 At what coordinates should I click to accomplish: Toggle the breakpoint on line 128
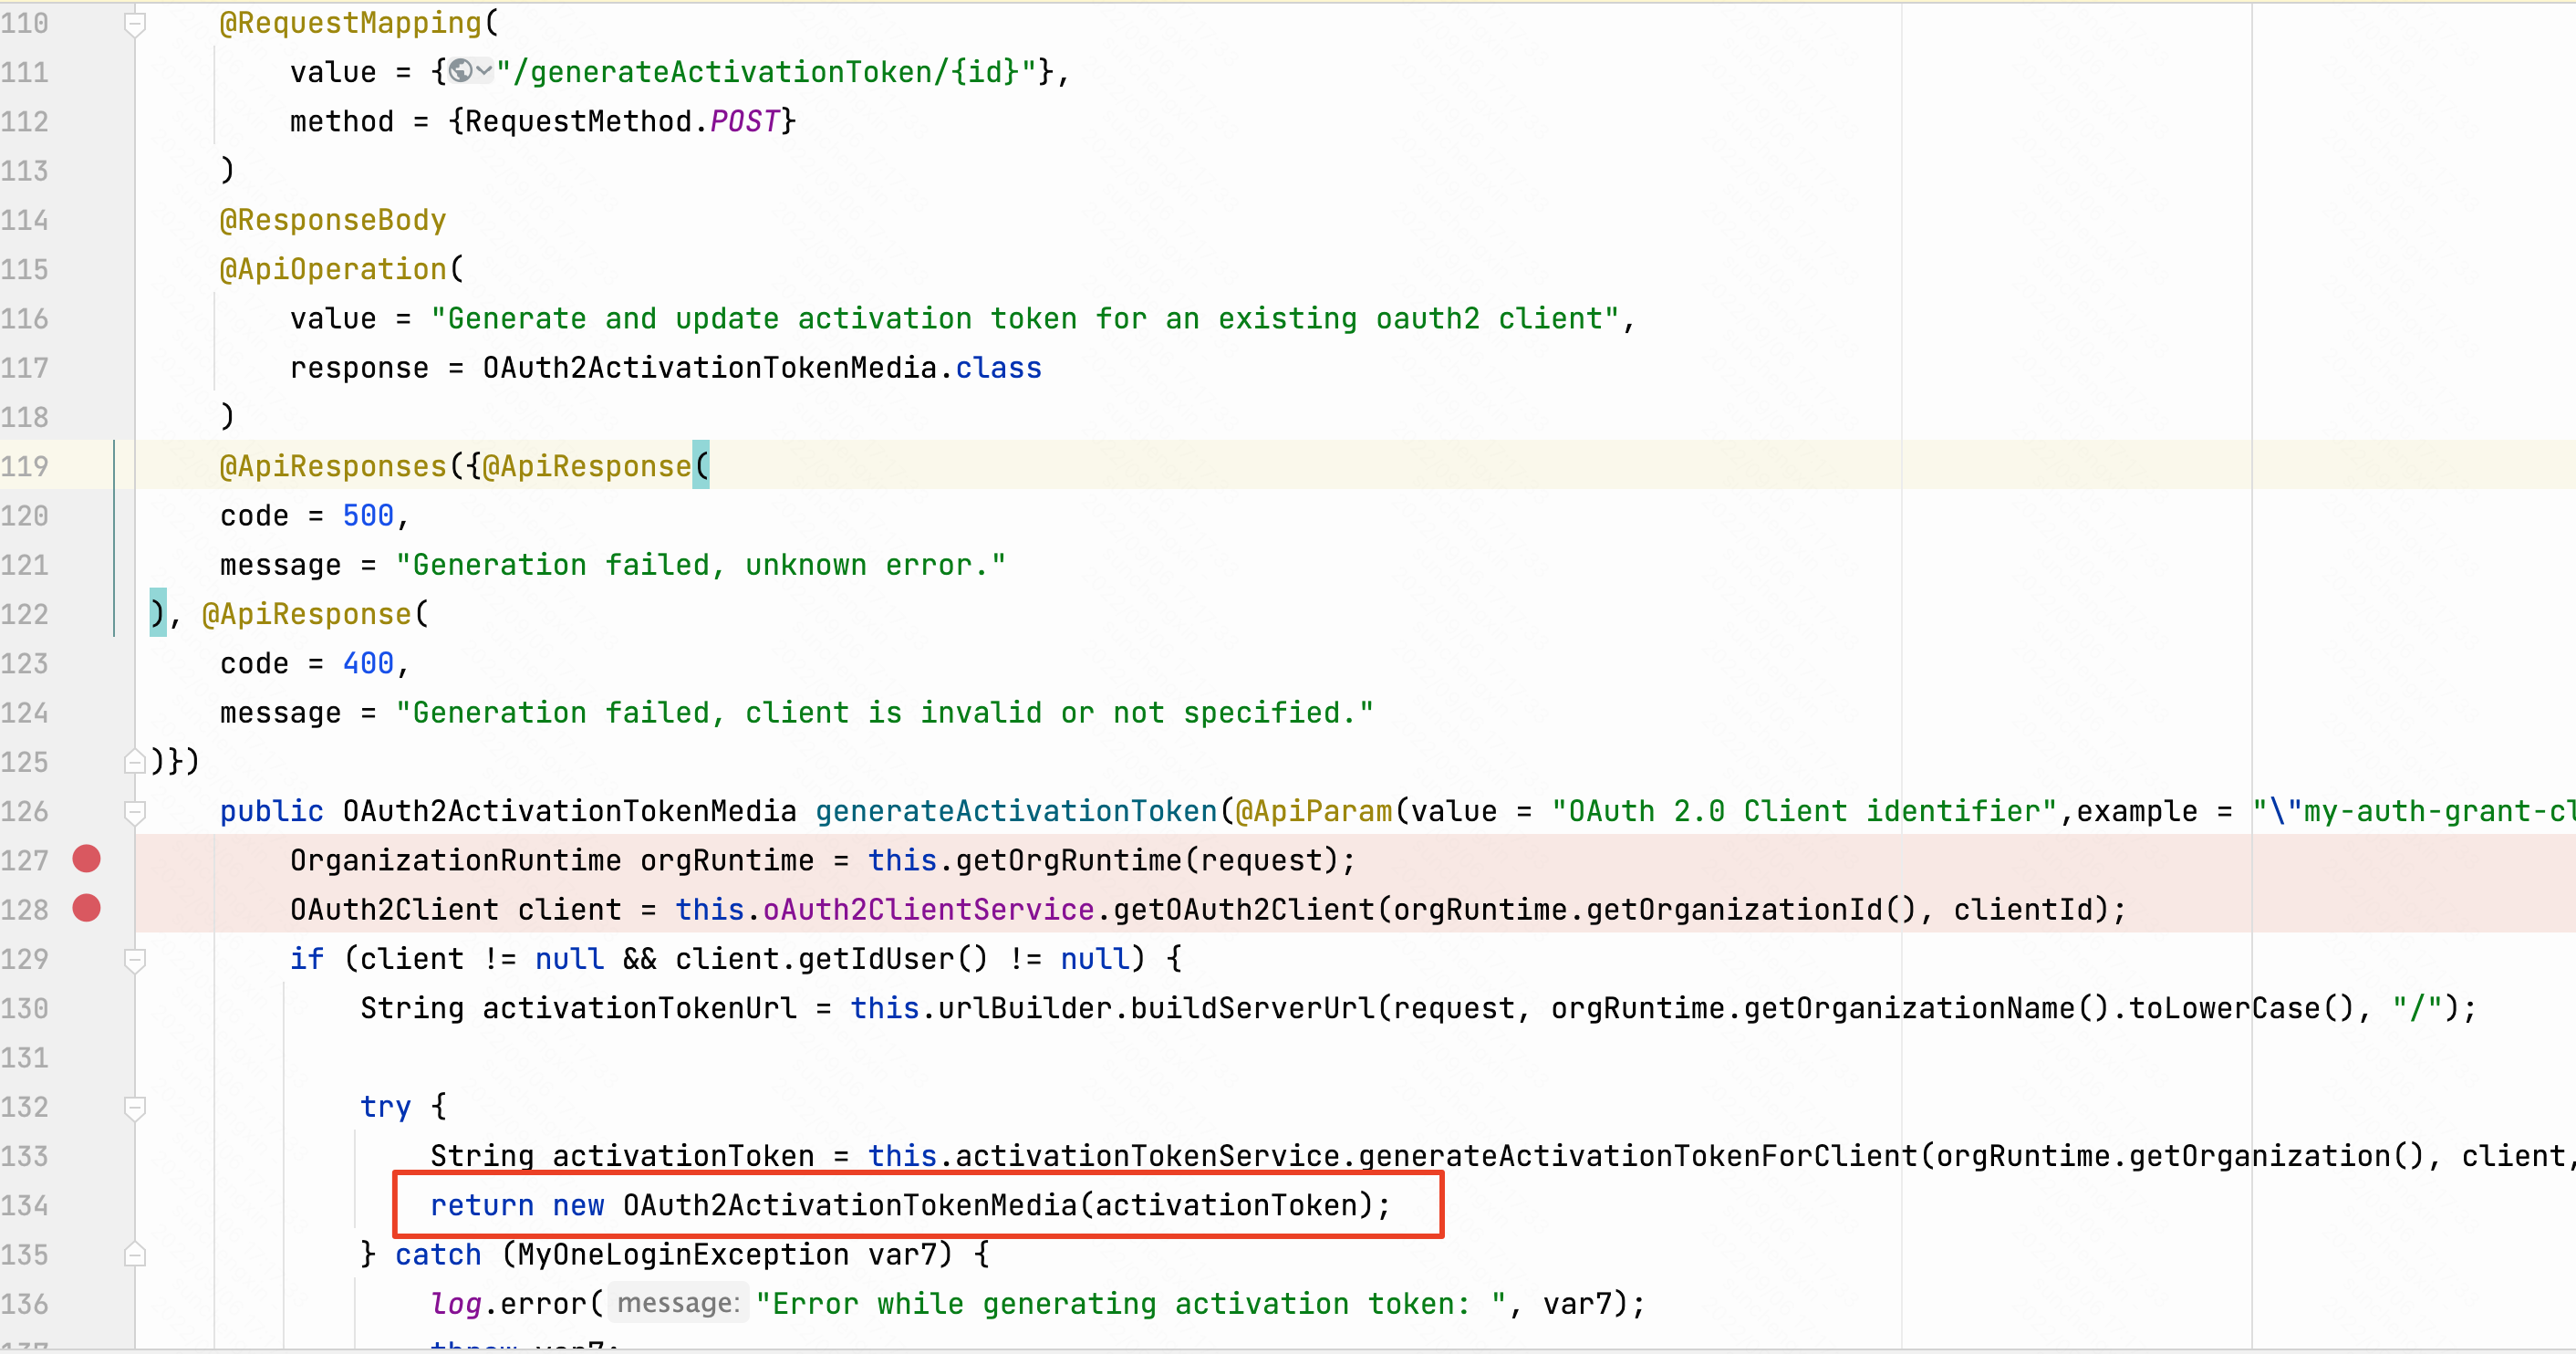point(87,908)
